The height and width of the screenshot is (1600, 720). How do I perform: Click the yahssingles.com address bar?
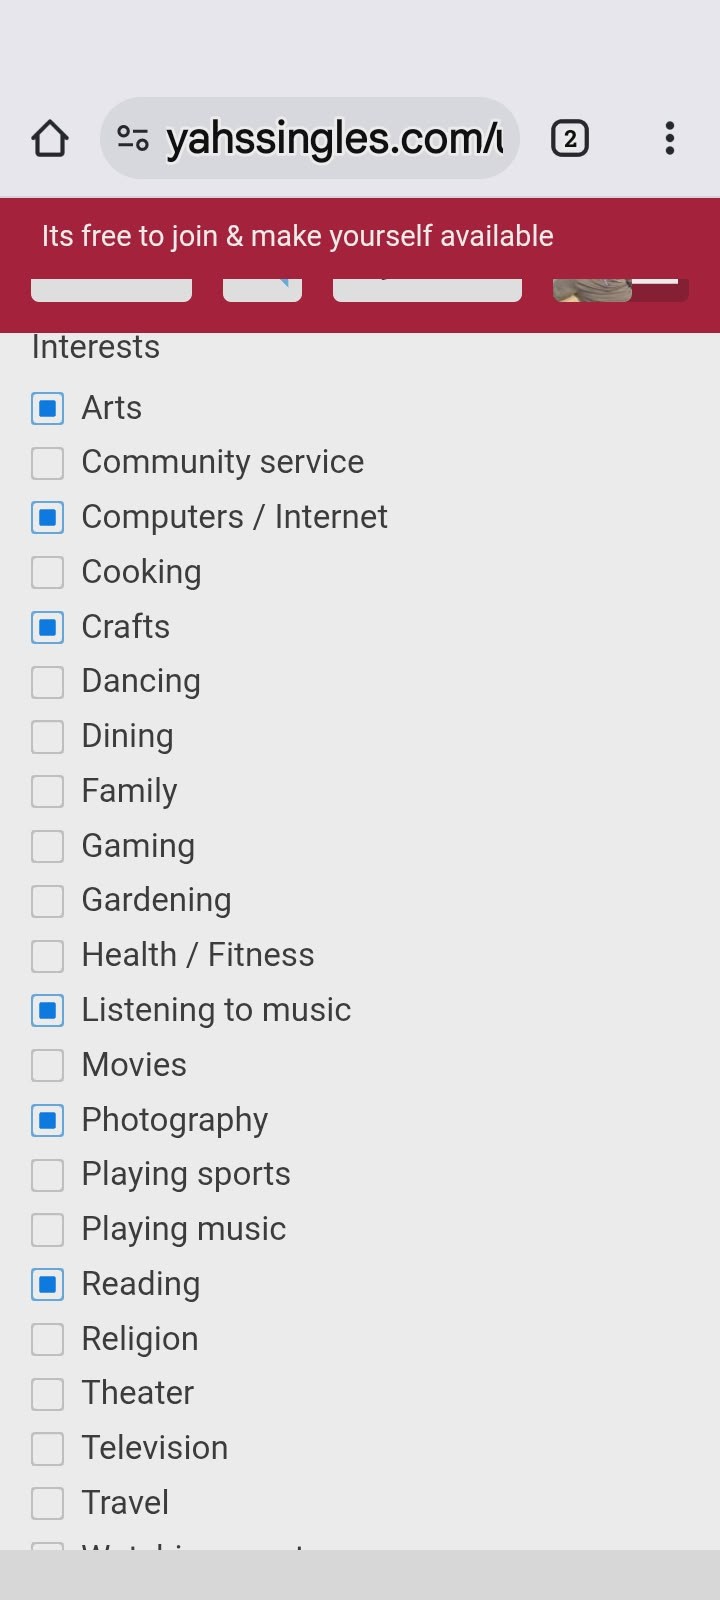(x=333, y=139)
